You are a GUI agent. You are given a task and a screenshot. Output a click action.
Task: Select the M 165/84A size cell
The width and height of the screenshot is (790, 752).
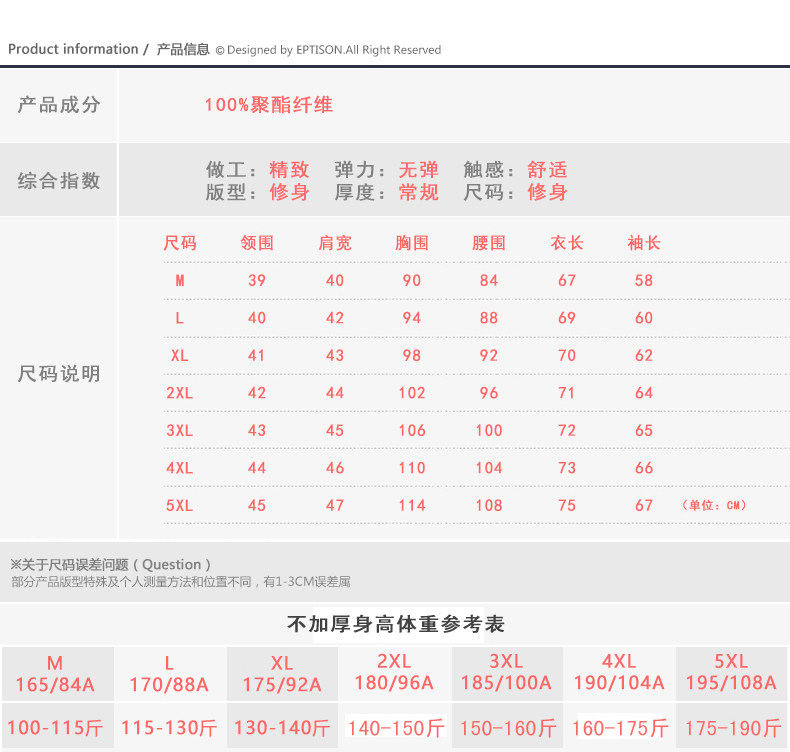55,674
